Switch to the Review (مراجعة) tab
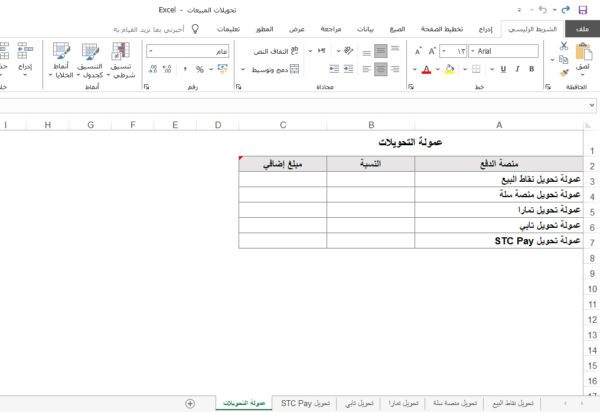This screenshot has width=600, height=412. click(x=331, y=29)
